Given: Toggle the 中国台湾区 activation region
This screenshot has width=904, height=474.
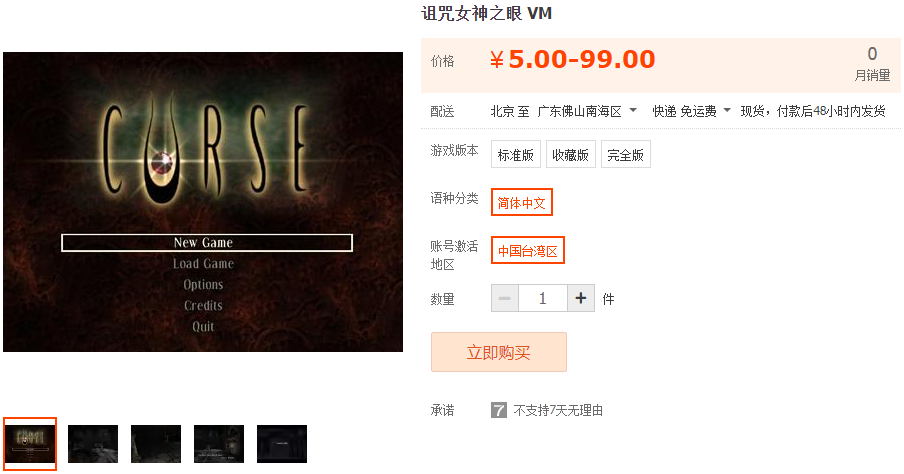Looking at the screenshot, I should [528, 250].
